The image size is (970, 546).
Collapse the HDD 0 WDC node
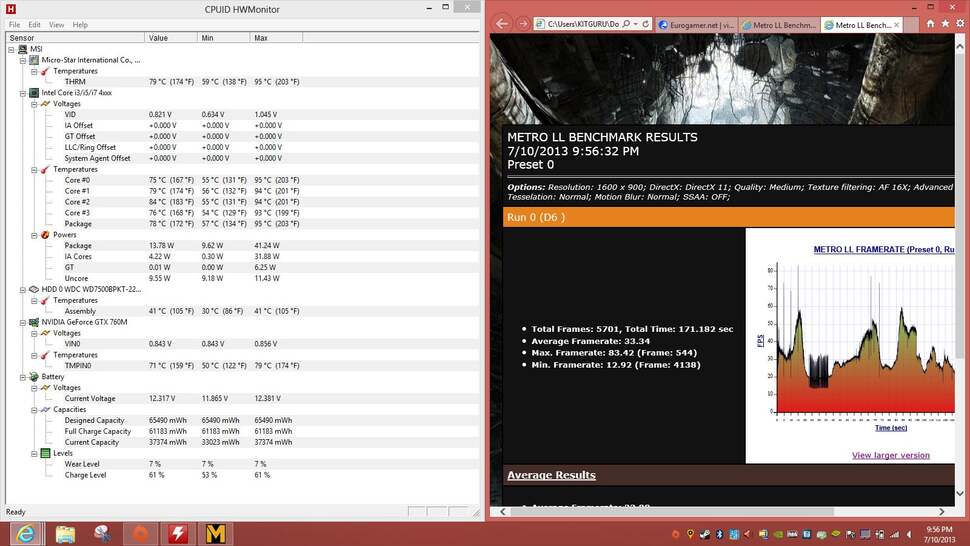[22, 289]
